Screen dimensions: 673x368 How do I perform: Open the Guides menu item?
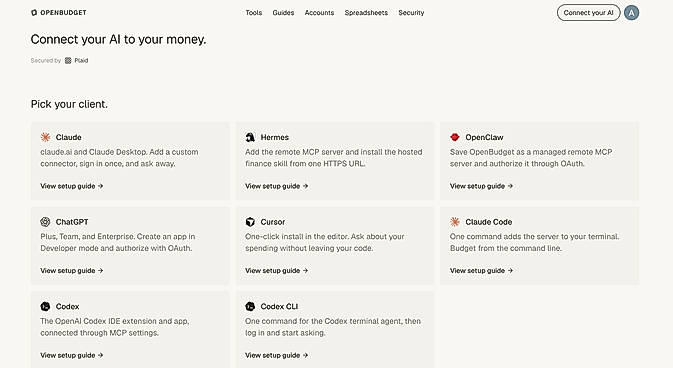[x=283, y=13]
